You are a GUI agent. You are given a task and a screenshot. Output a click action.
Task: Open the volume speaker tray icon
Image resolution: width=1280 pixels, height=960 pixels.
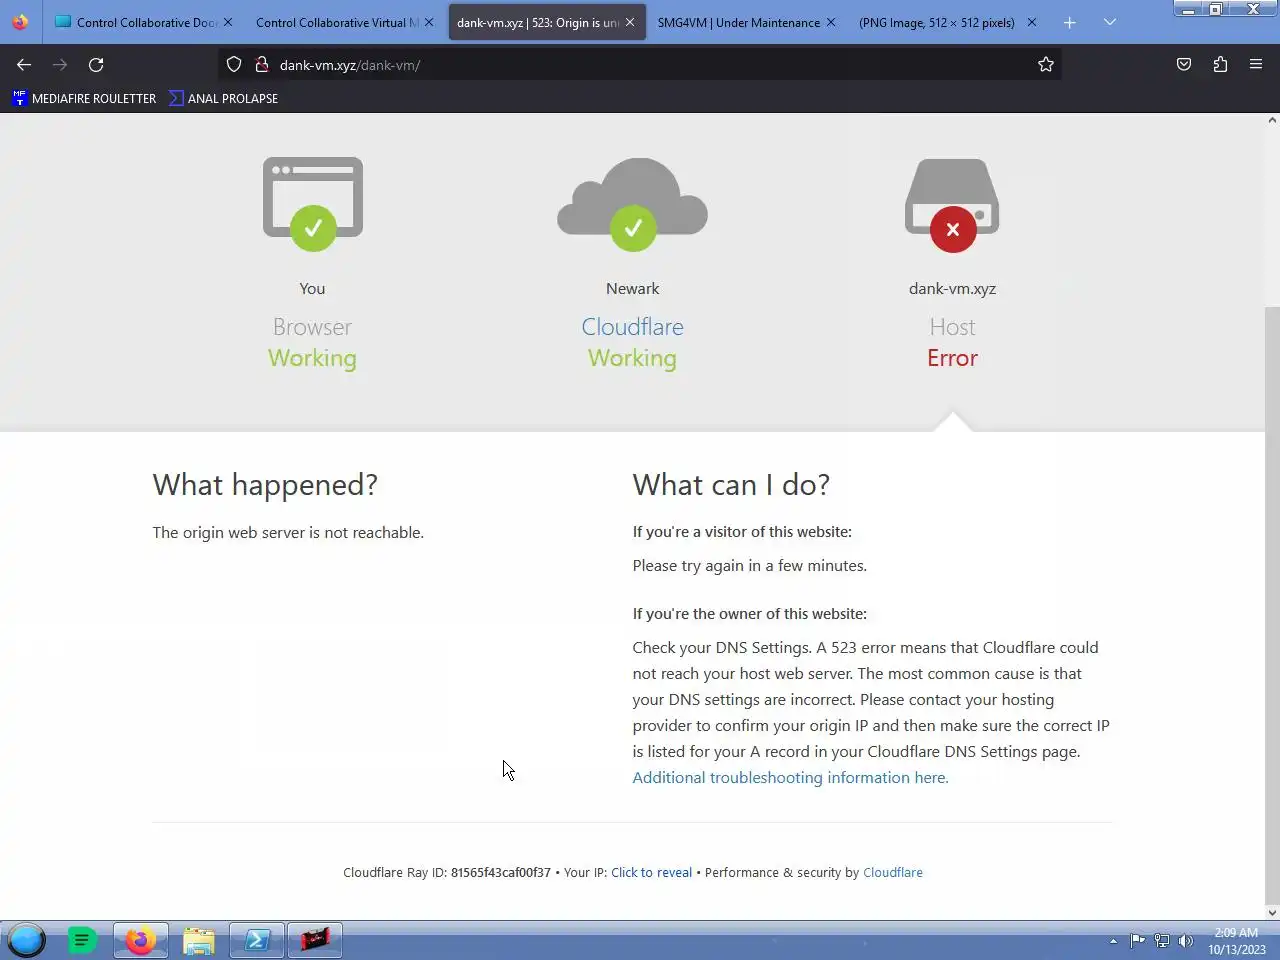point(1186,940)
